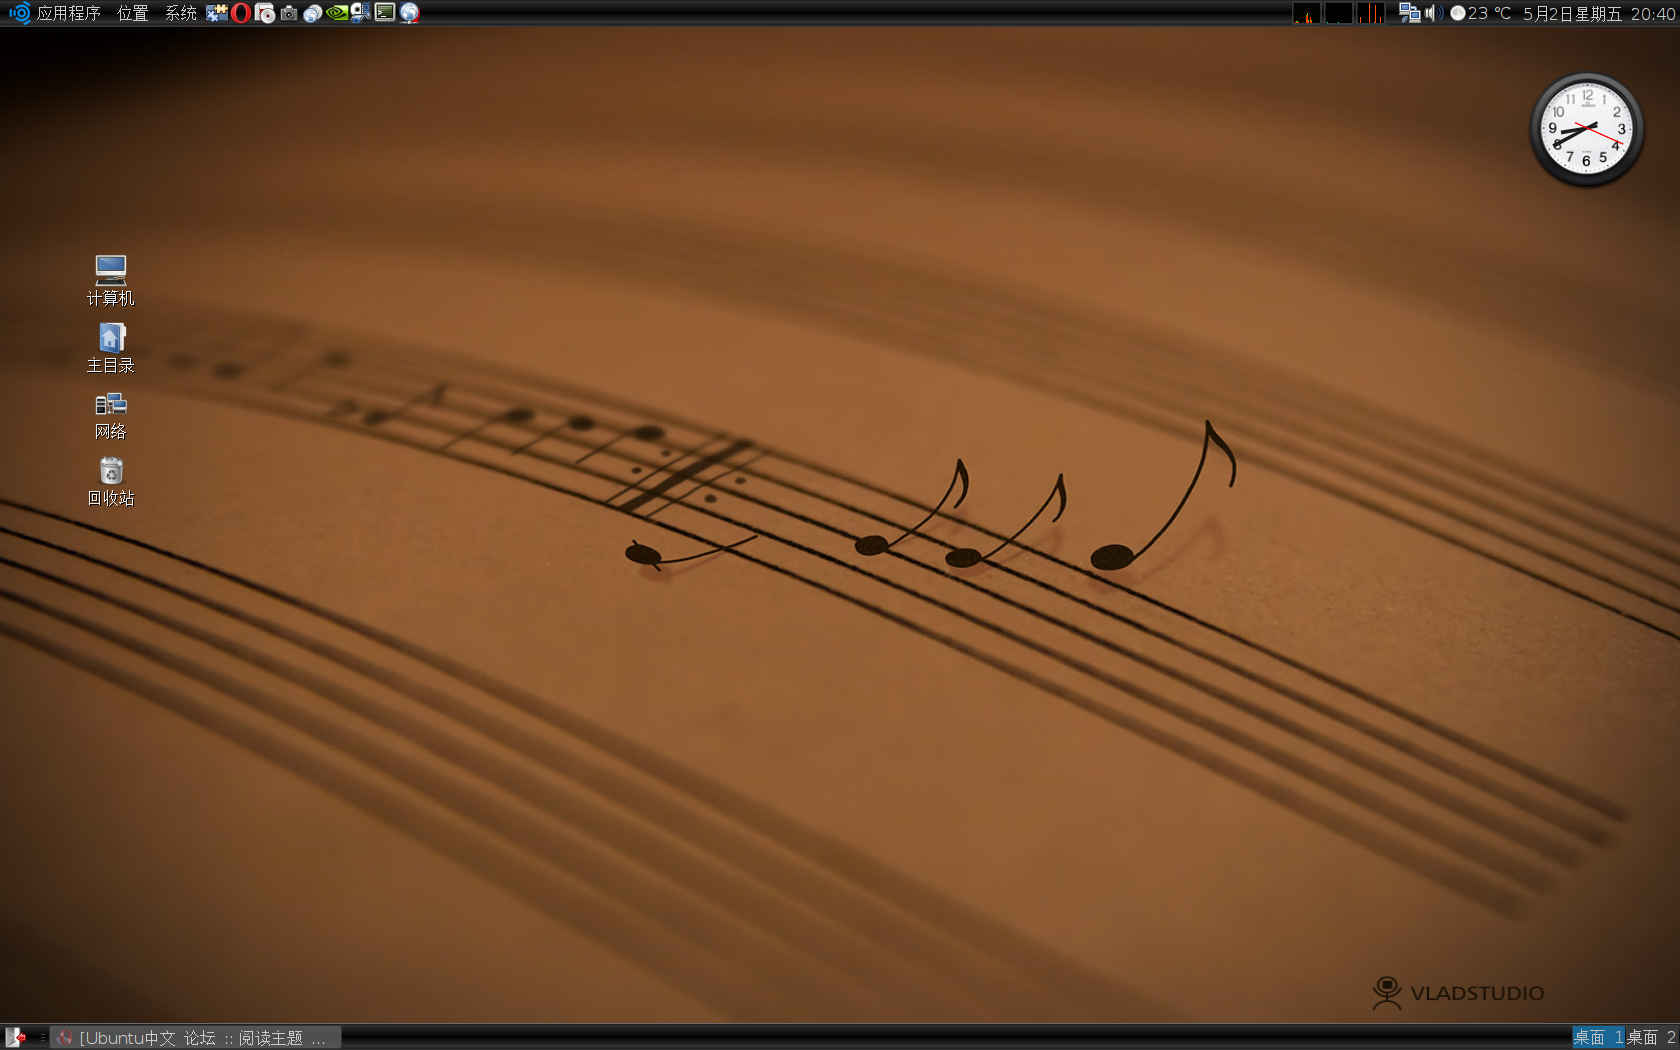
Task: Click the first system monitor graph
Action: (x=1306, y=13)
